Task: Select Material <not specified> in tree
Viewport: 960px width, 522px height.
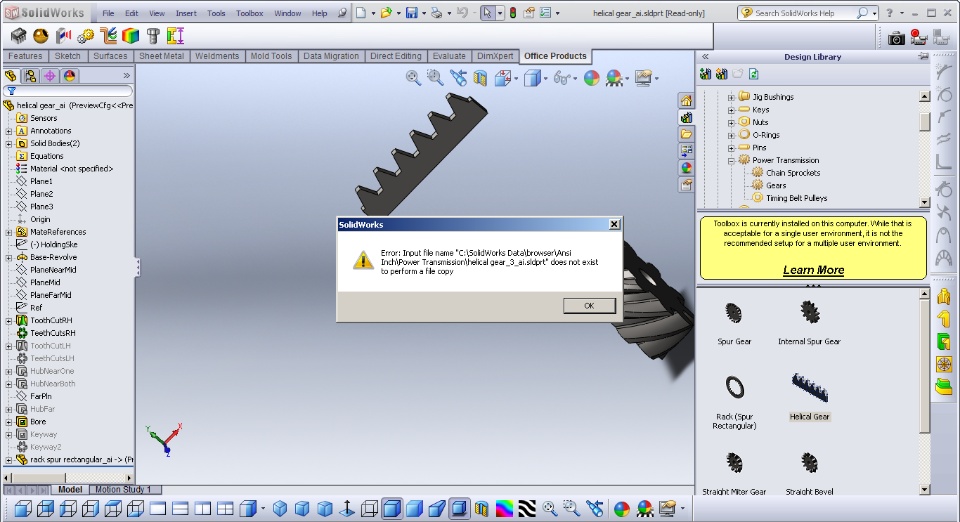Action: point(71,168)
